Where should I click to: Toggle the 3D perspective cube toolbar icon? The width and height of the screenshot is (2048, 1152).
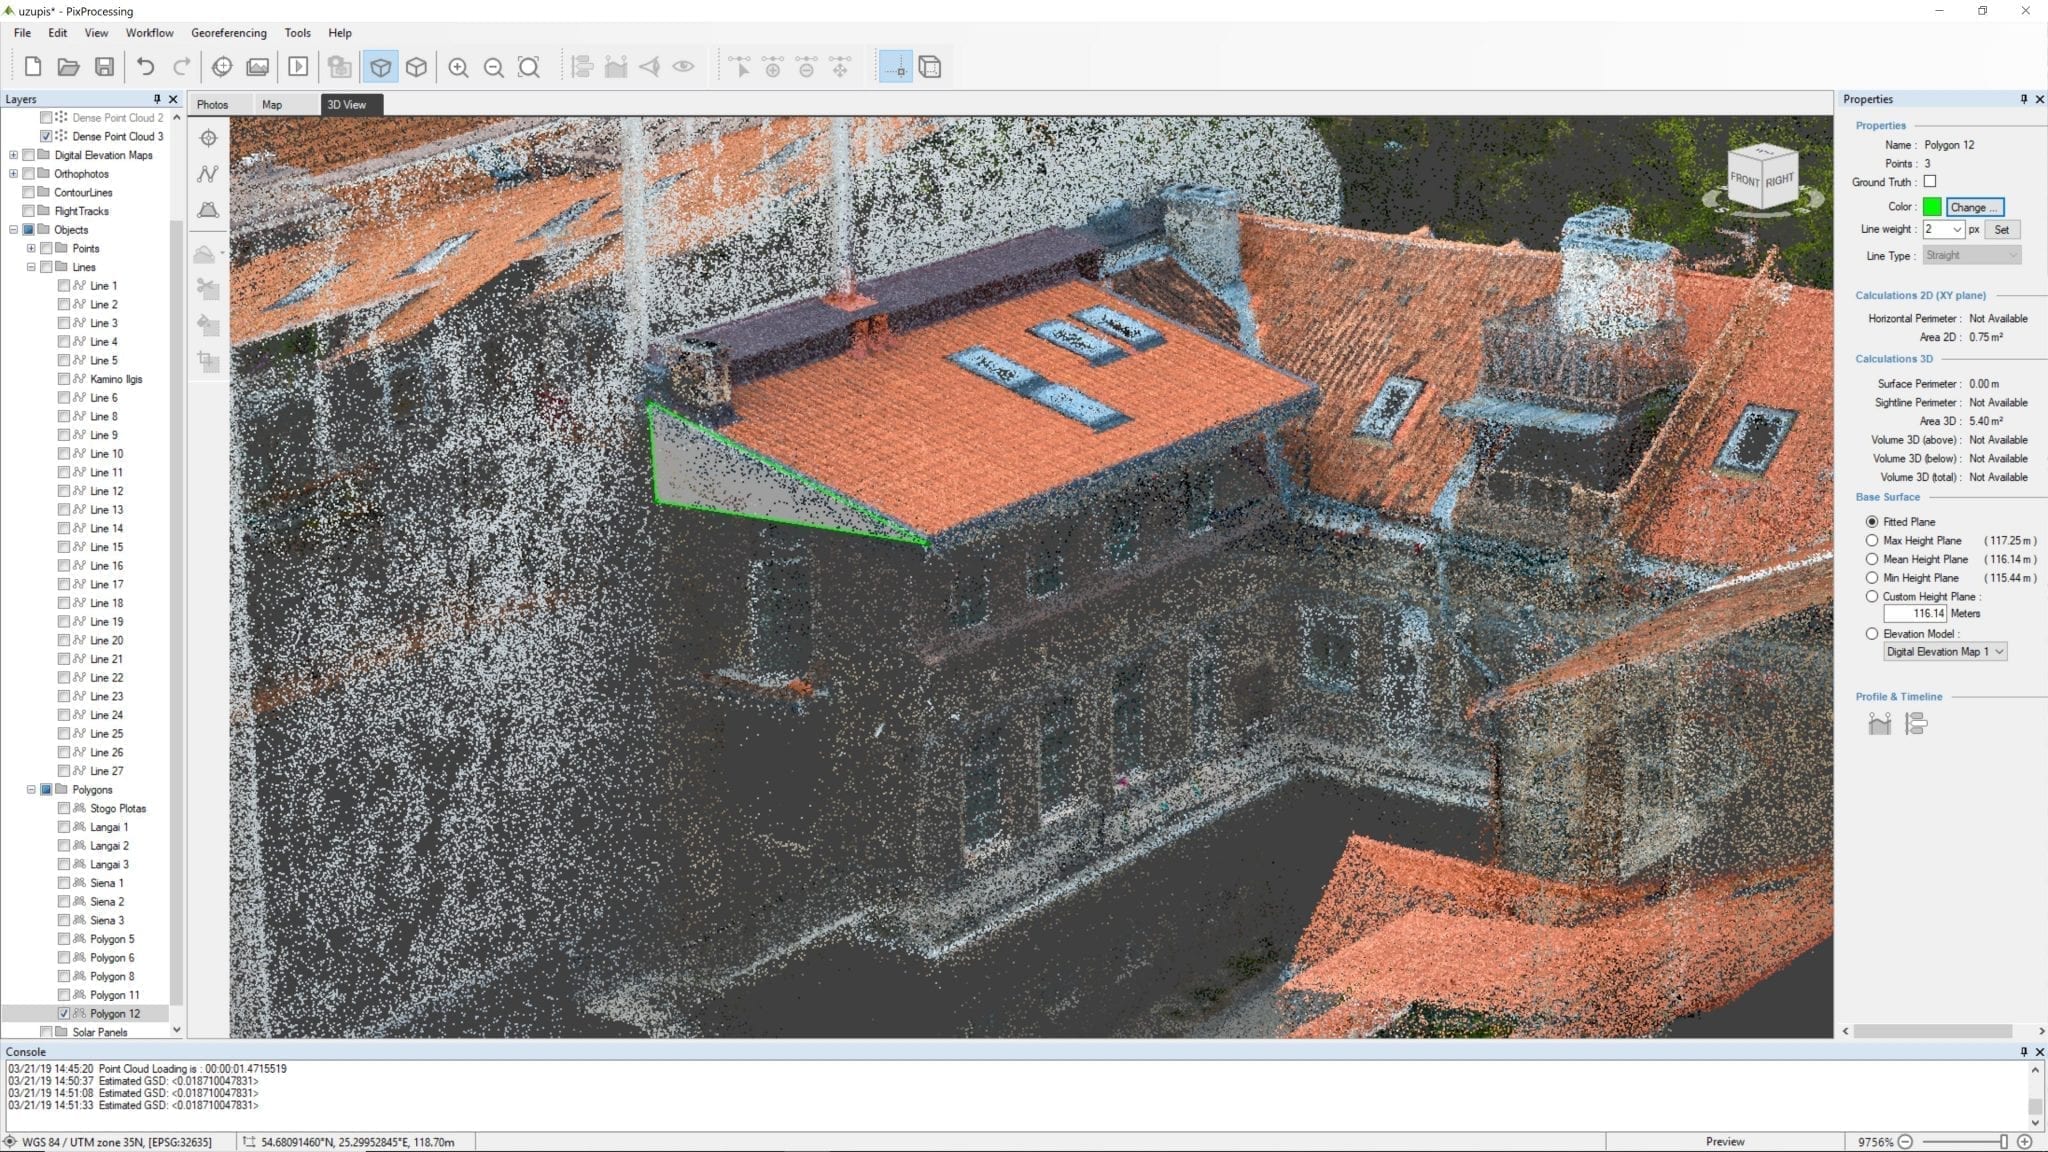(x=381, y=67)
